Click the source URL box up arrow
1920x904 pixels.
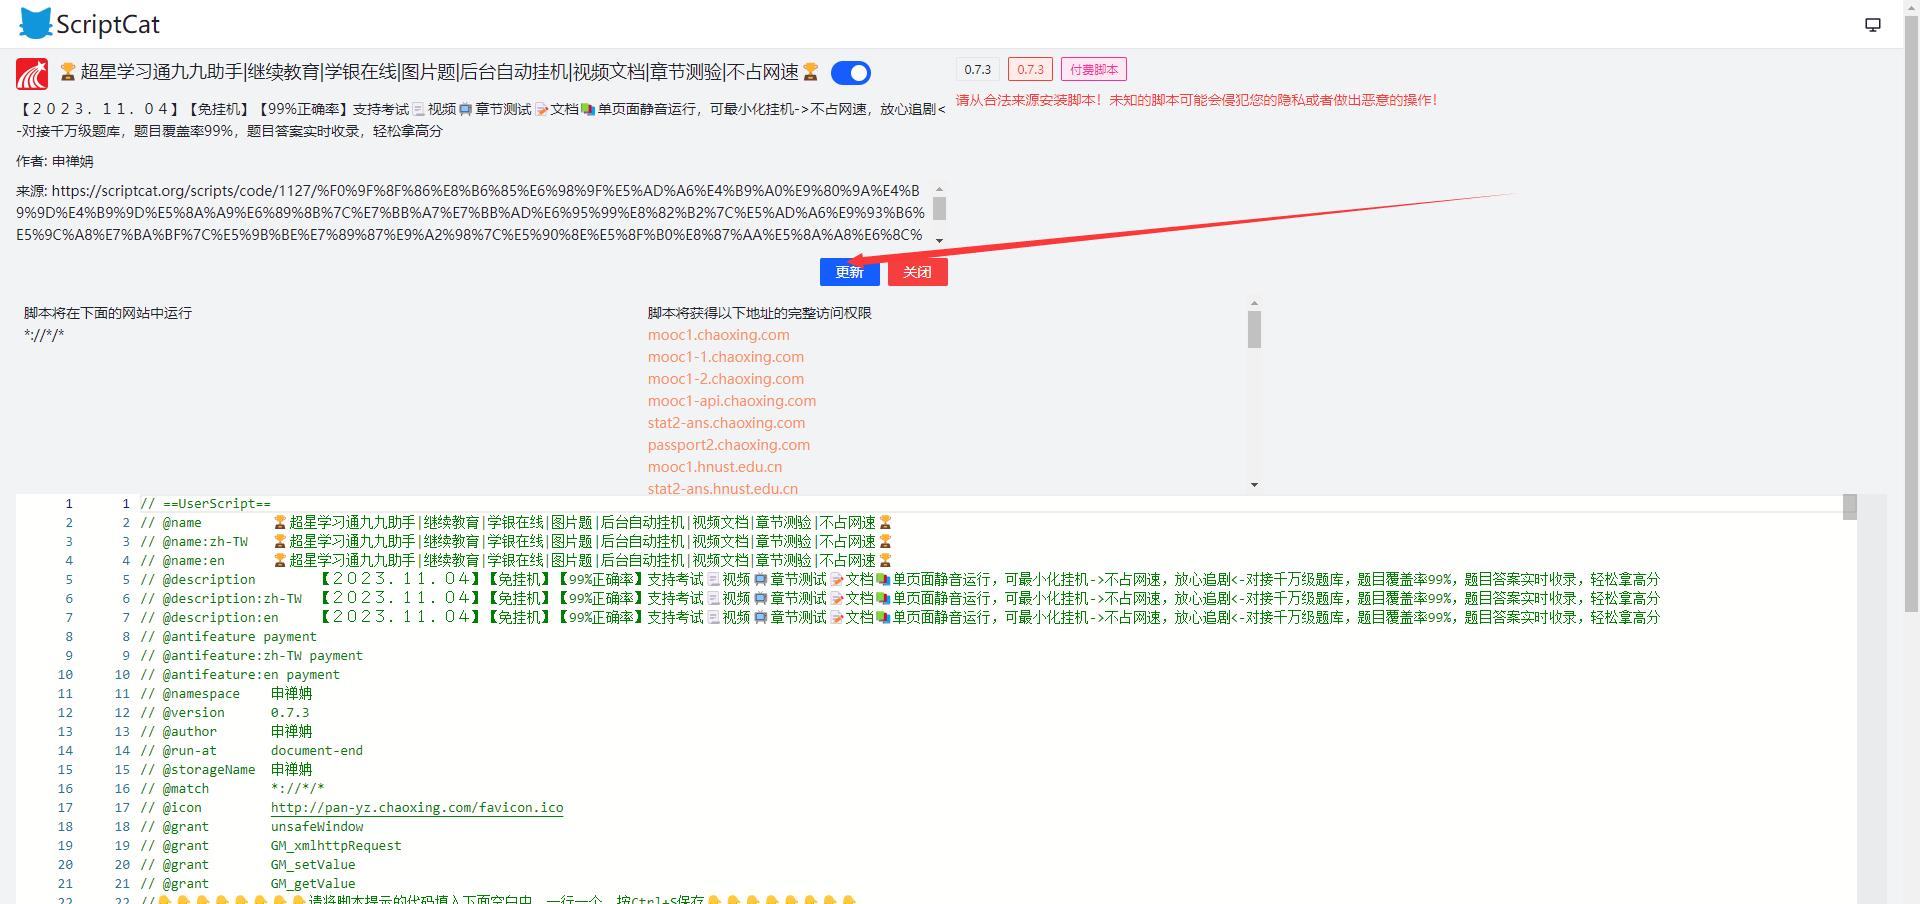pyautogui.click(x=939, y=189)
